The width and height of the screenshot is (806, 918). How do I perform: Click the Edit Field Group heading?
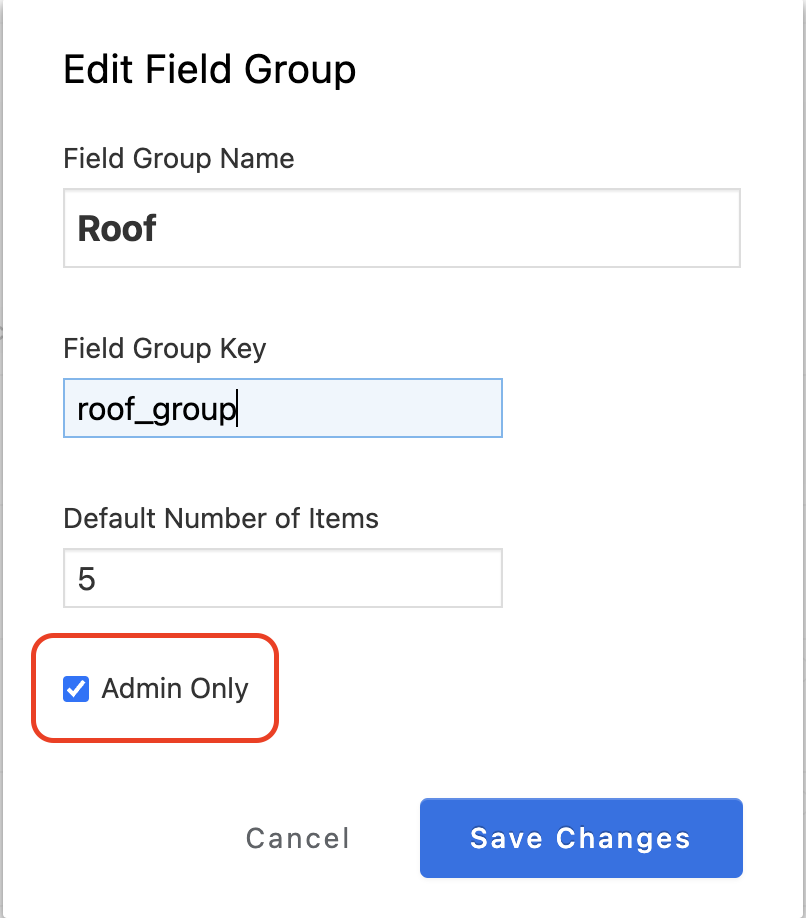coord(210,70)
